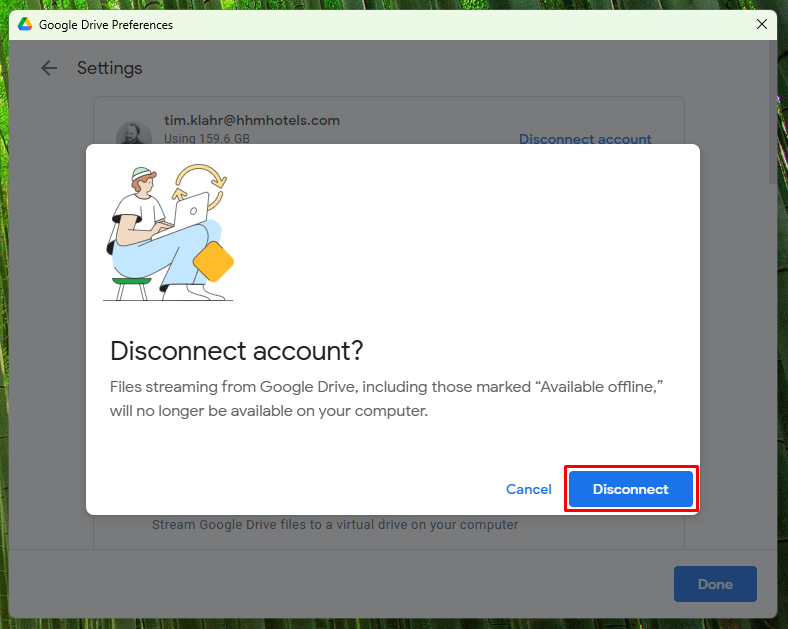
Task: Close the Google Drive Preferences window
Action: click(762, 25)
